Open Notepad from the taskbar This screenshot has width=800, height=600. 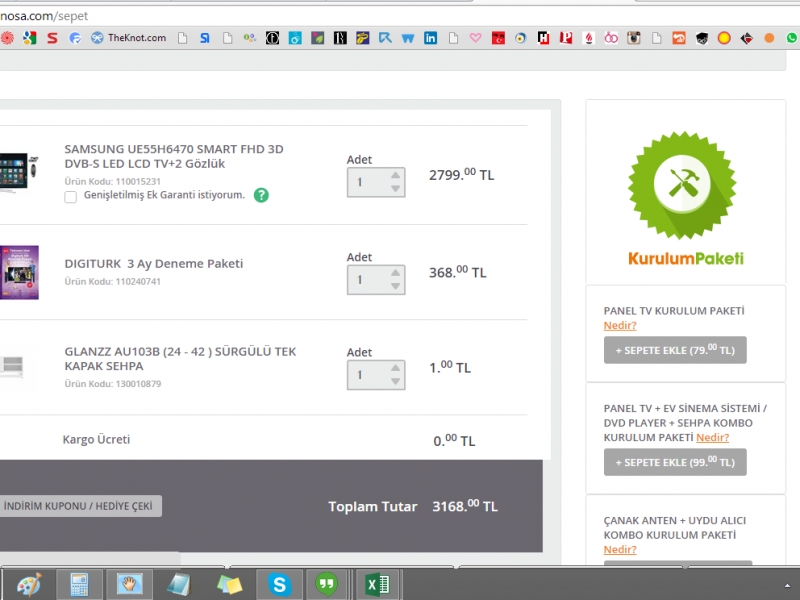[179, 584]
